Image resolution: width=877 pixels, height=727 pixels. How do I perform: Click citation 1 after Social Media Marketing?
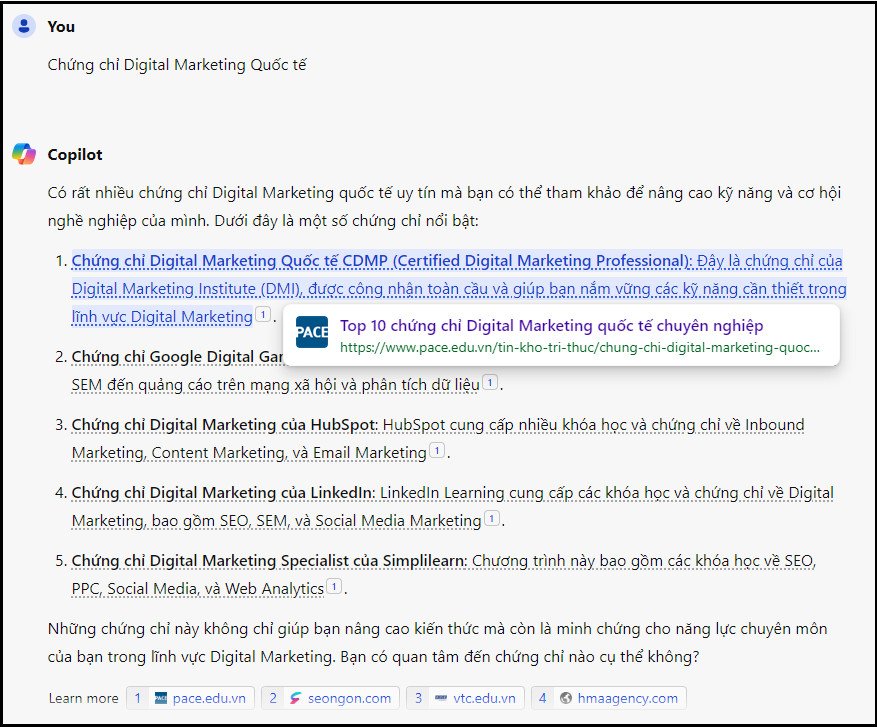pyautogui.click(x=492, y=518)
